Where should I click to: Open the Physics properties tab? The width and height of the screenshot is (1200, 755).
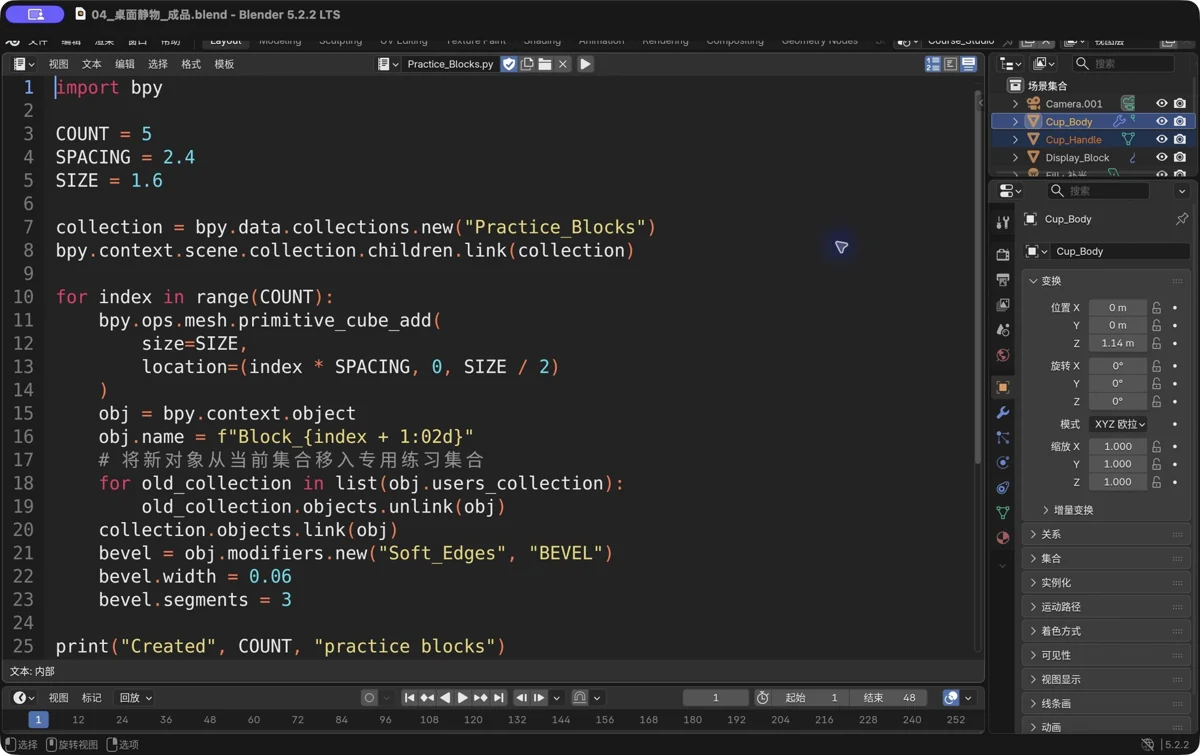1003,462
